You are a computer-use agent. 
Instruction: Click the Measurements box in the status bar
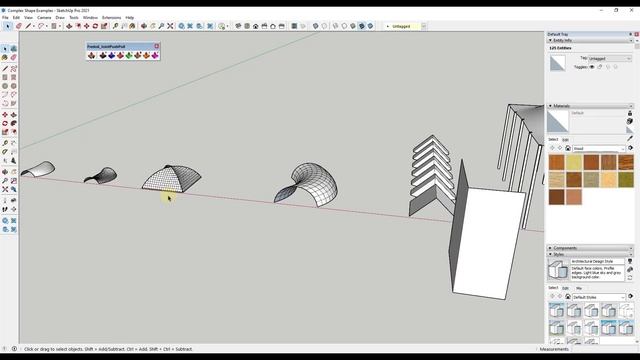pos(605,349)
